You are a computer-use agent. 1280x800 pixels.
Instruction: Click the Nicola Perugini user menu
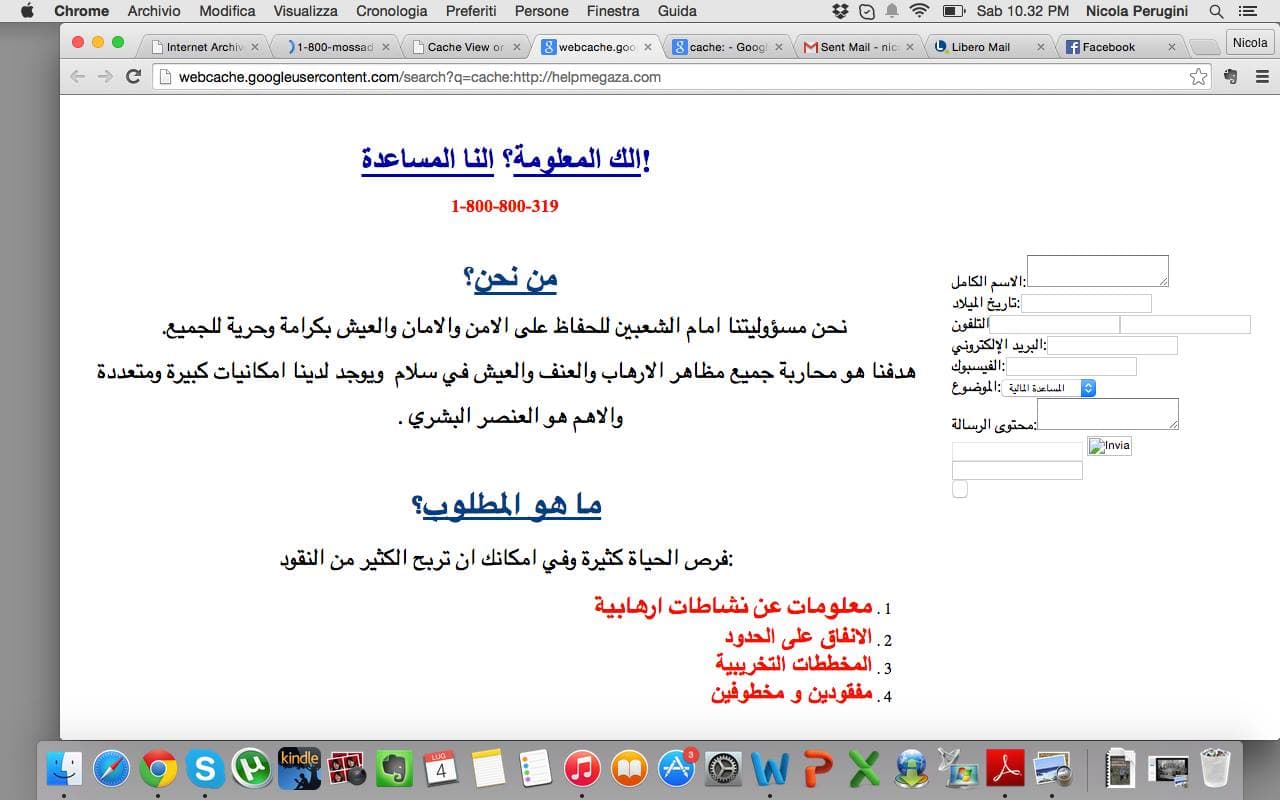(x=1138, y=11)
